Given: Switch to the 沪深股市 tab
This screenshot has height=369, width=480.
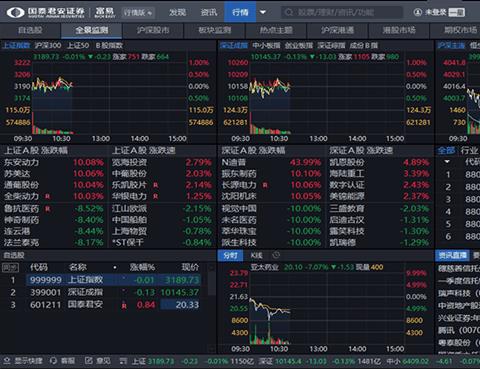Looking at the screenshot, I should coord(153,30).
